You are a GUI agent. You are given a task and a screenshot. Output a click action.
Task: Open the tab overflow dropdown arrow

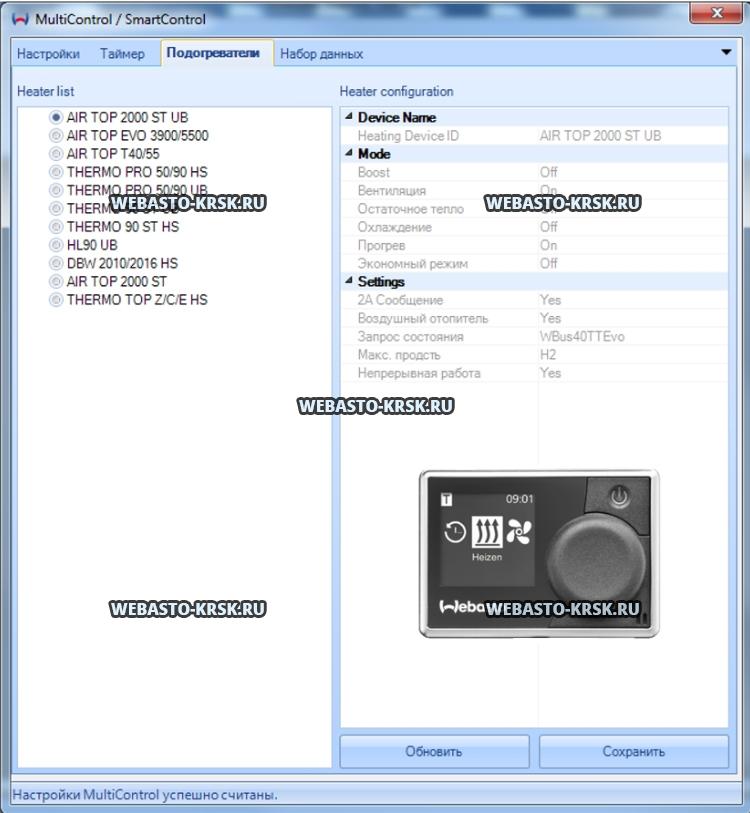(726, 52)
